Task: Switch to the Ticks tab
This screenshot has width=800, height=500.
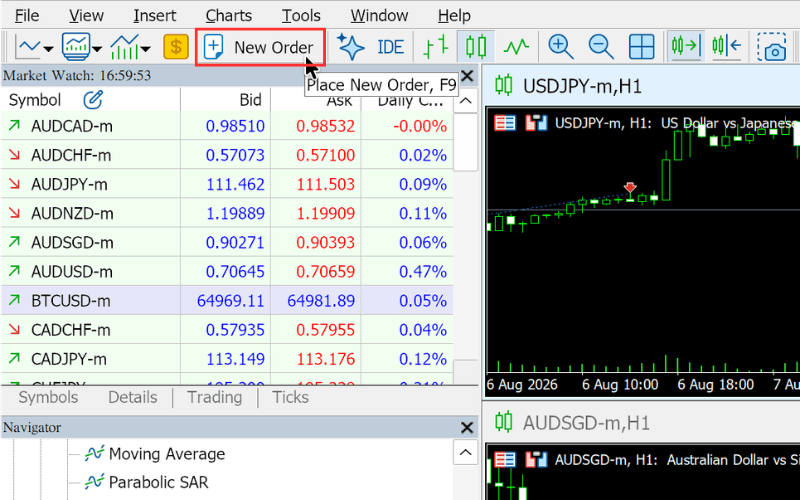Action: [x=290, y=397]
